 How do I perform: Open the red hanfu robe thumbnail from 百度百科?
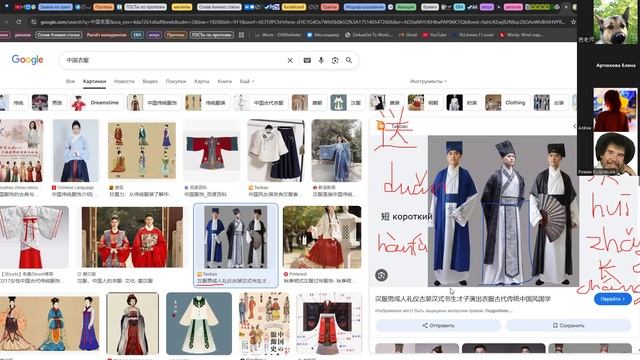coord(211,151)
